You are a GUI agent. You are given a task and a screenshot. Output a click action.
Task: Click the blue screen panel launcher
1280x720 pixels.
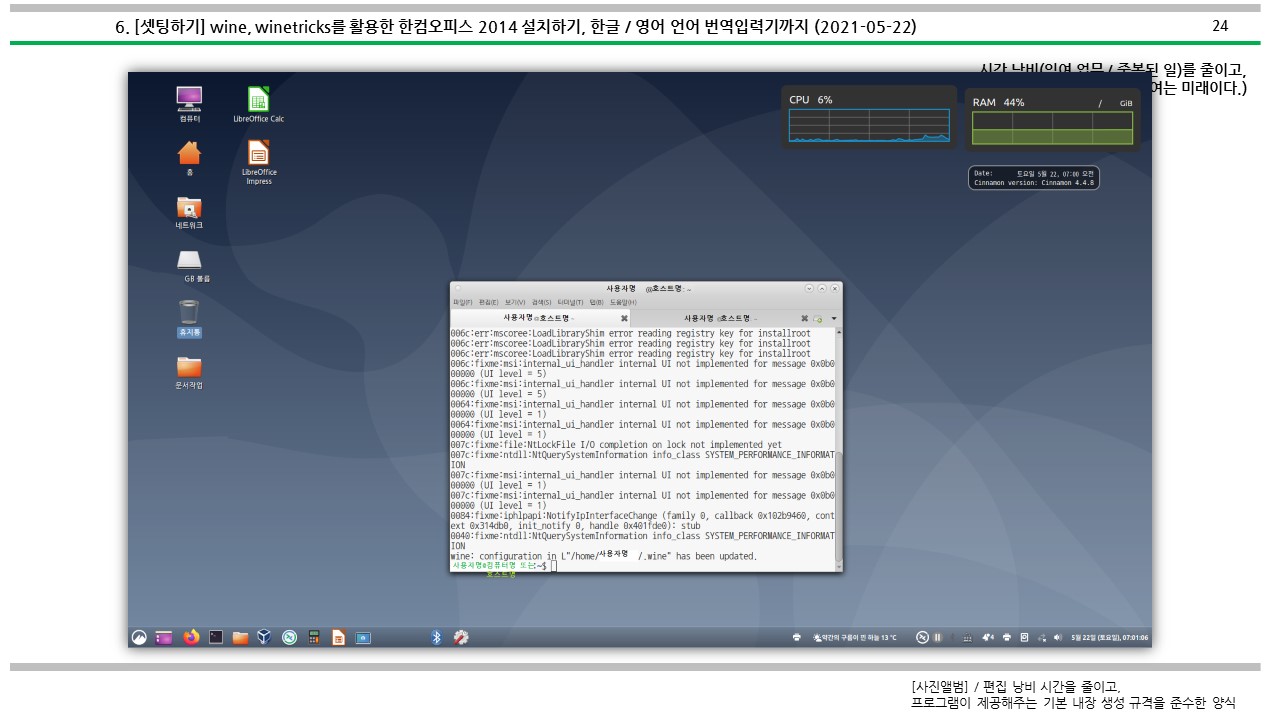point(363,638)
